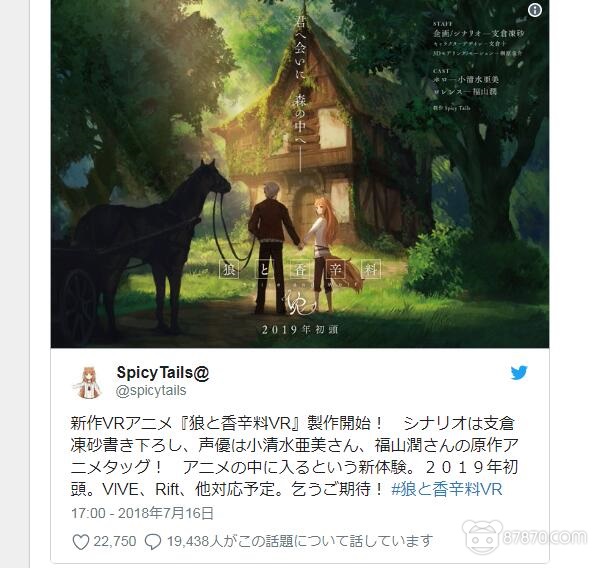View the 19,438人 conversation count link
600x568 pixels.
300,541
